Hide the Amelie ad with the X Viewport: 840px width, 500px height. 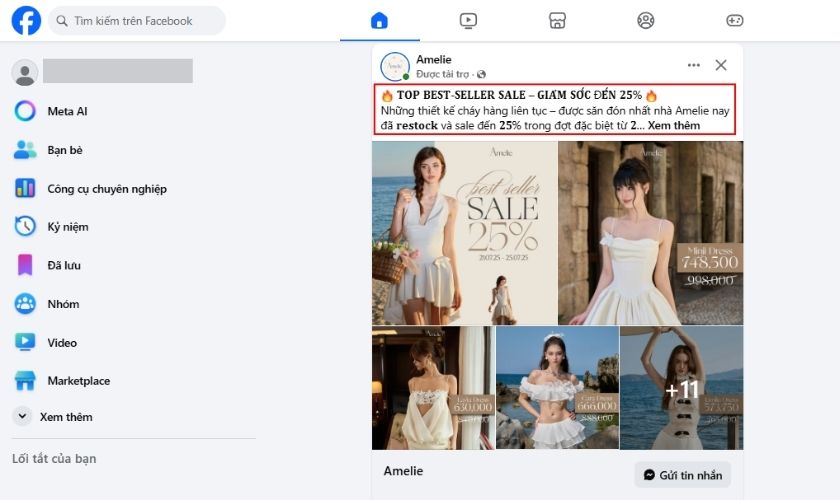pos(721,65)
